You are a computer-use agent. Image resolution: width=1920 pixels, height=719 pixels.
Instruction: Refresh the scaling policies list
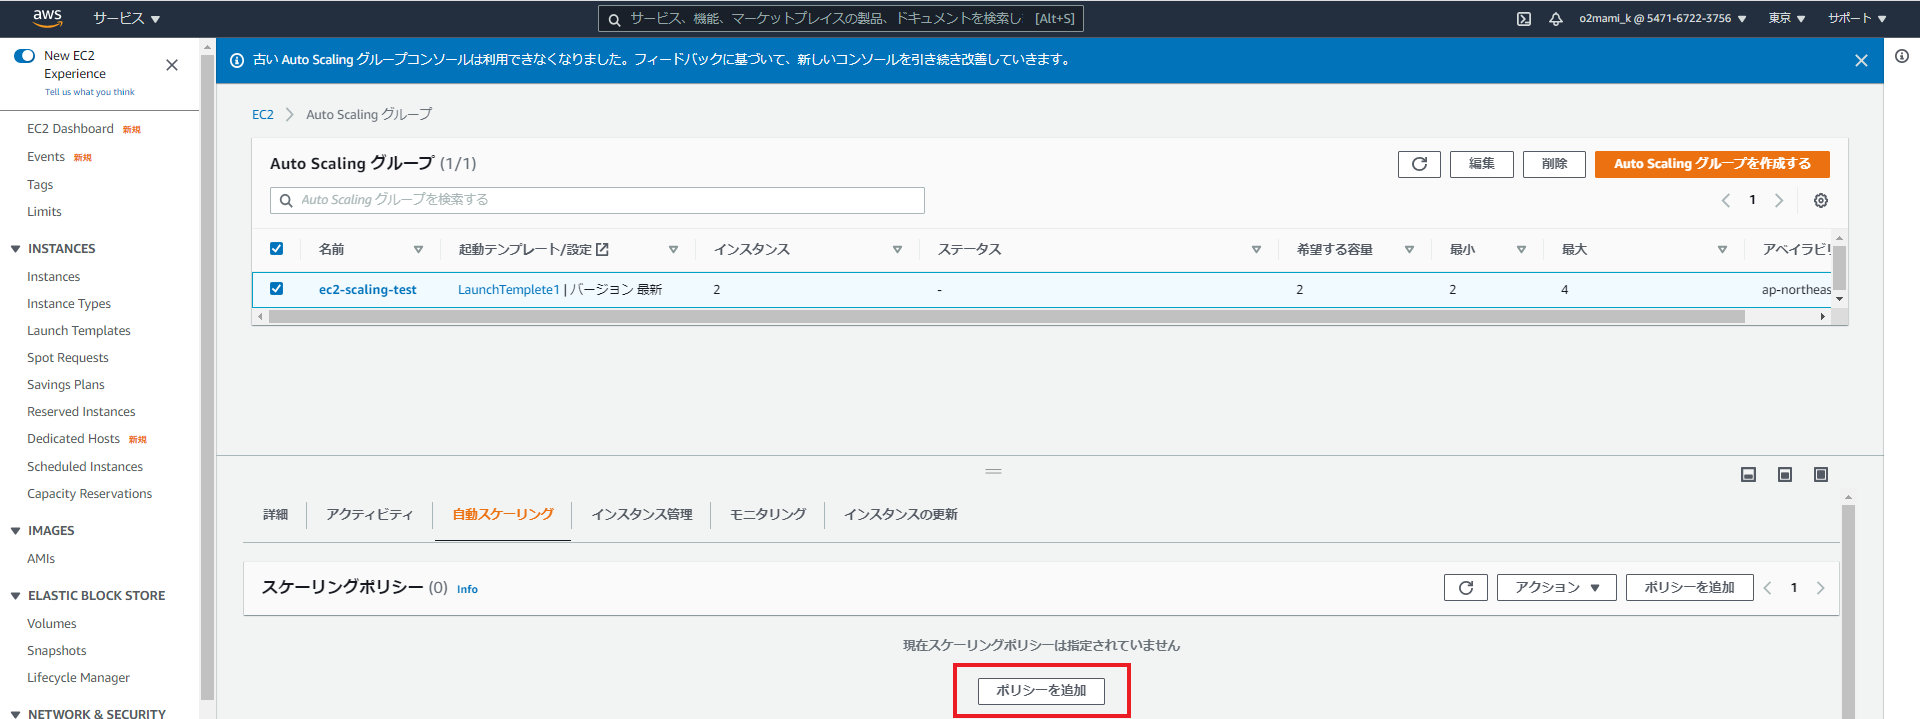[x=1465, y=588]
